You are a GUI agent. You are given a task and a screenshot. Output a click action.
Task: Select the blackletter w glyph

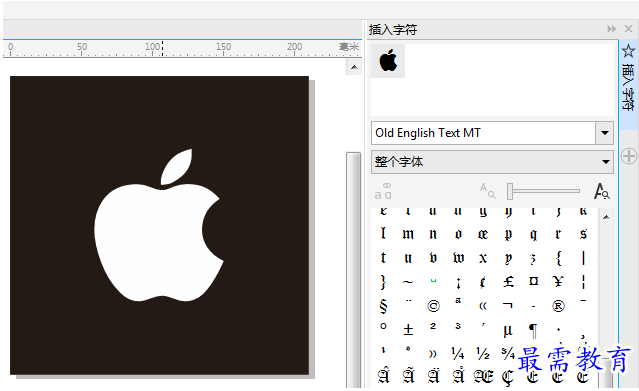coord(458,258)
